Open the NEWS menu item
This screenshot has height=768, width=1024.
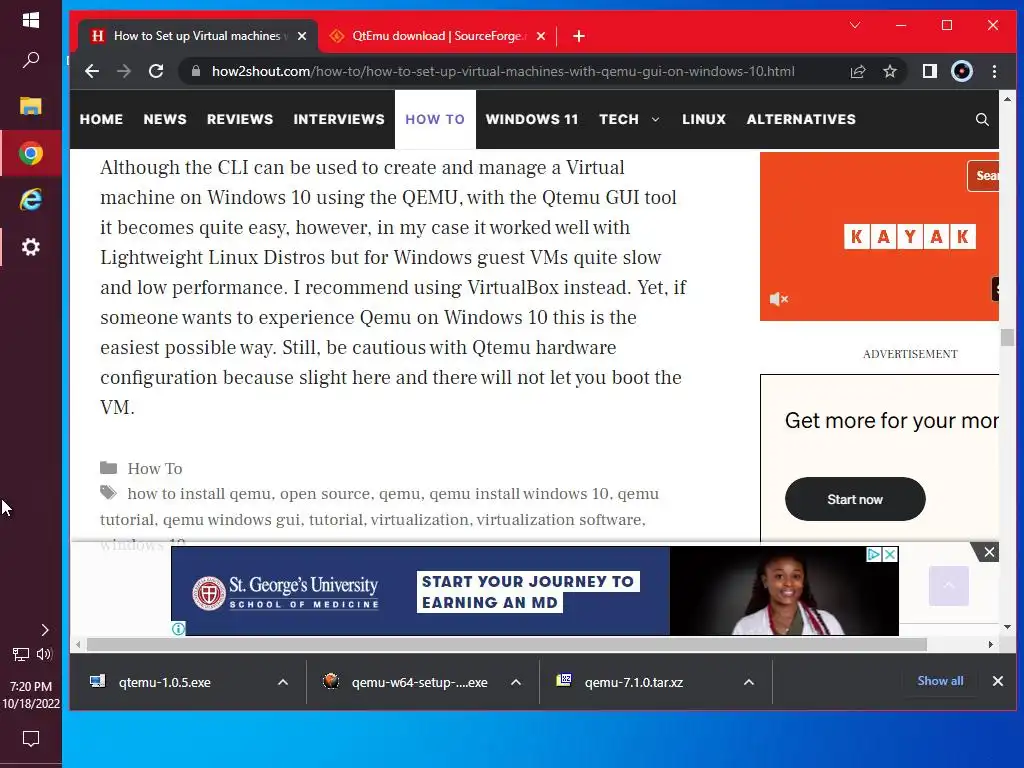pyautogui.click(x=165, y=120)
